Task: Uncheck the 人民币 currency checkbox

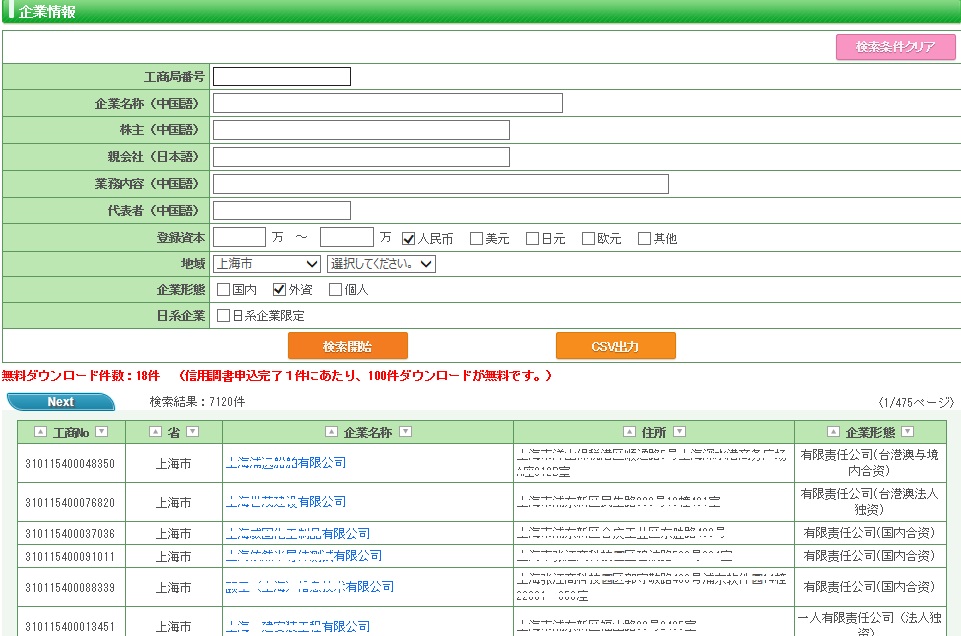Action: pyautogui.click(x=409, y=238)
